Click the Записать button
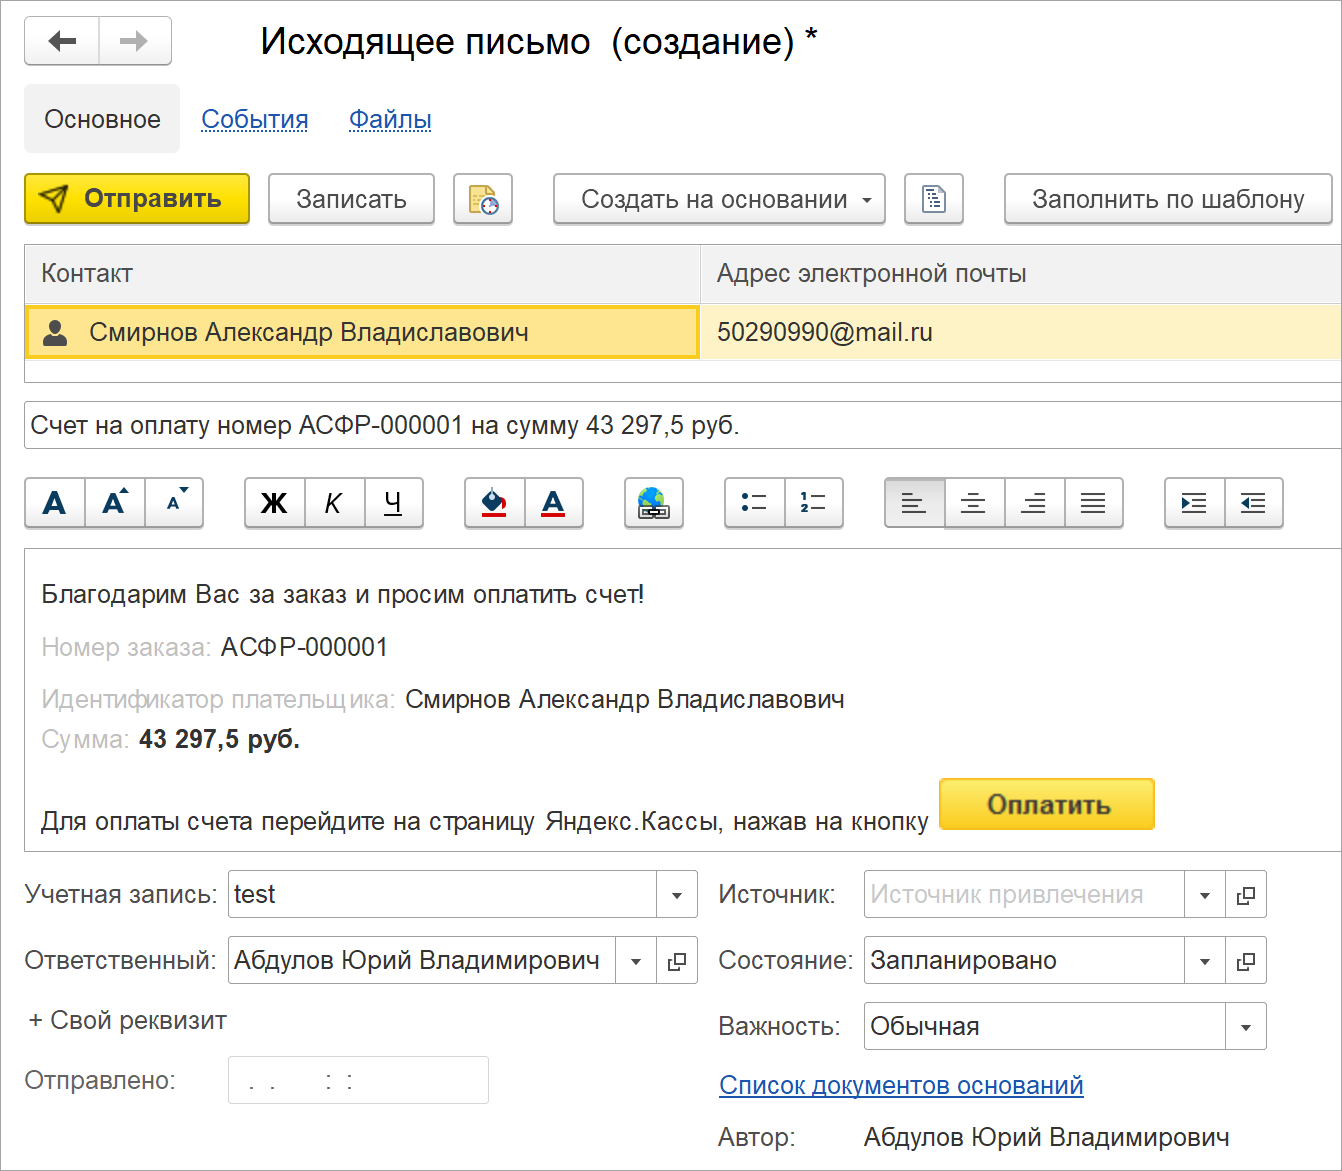The height and width of the screenshot is (1171, 1342). pos(351,199)
